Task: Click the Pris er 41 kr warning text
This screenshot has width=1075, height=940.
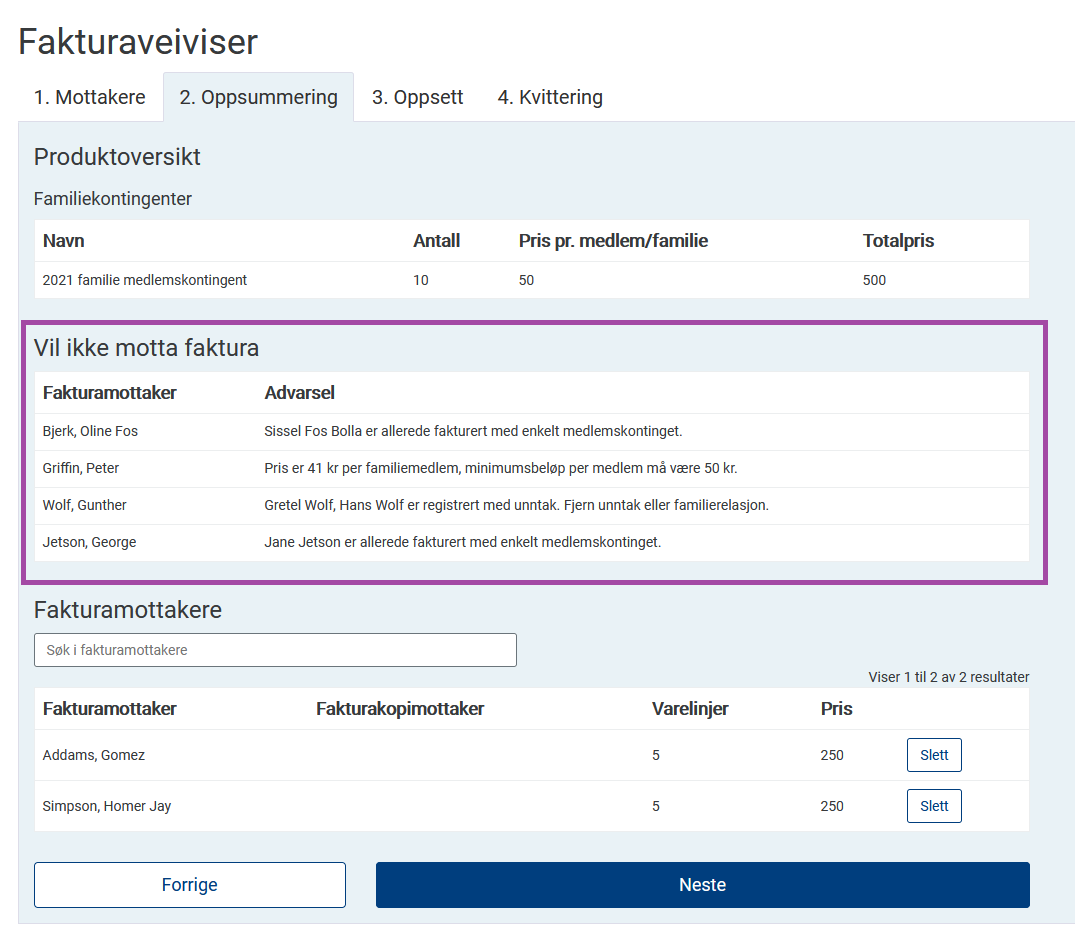Action: pos(500,468)
